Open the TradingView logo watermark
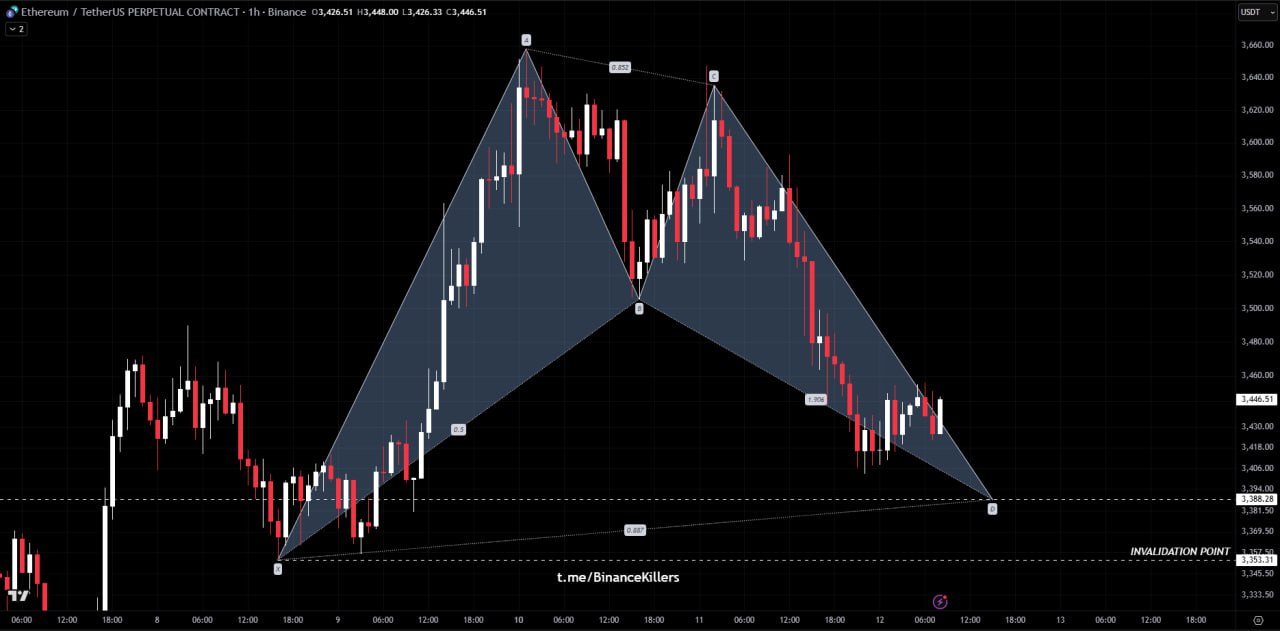The height and width of the screenshot is (631, 1280). 17,596
